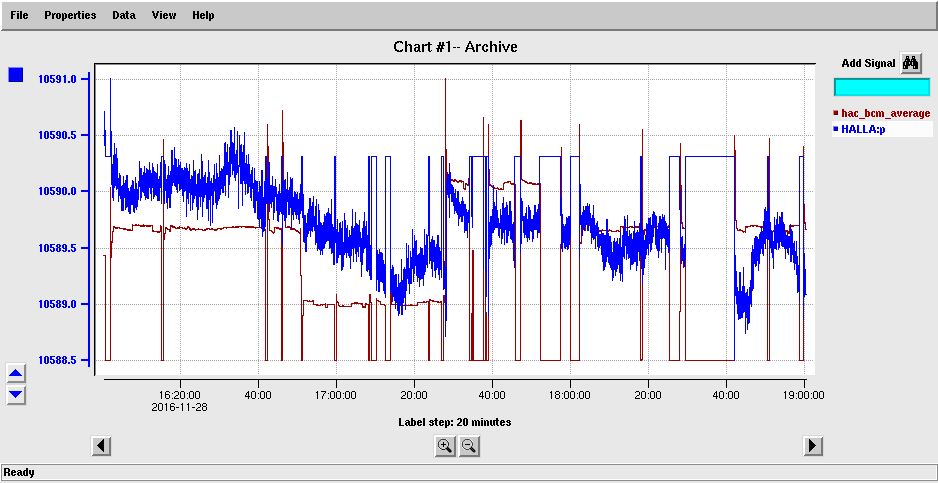Click the 16:20:00 time axis label
Image resolution: width=938 pixels, height=483 pixels.
[x=180, y=395]
